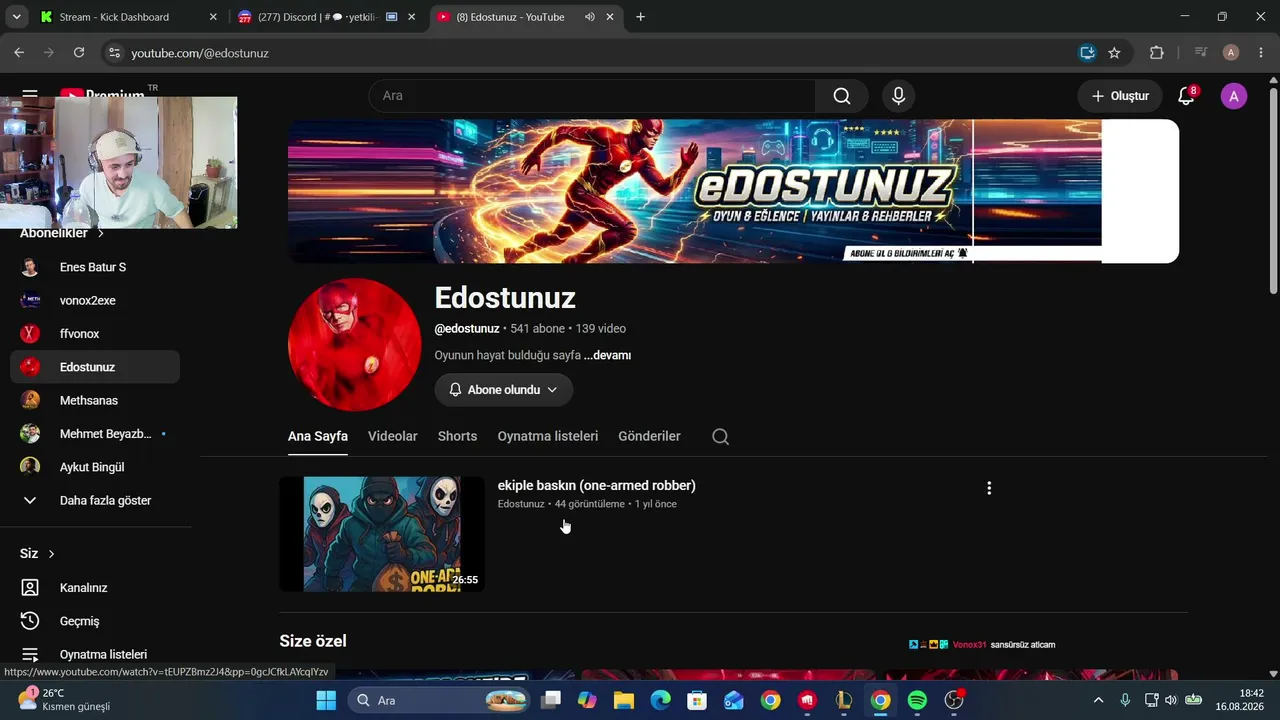Open the Edostunuz channel profile picture
Image resolution: width=1280 pixels, height=720 pixels.
click(x=355, y=344)
